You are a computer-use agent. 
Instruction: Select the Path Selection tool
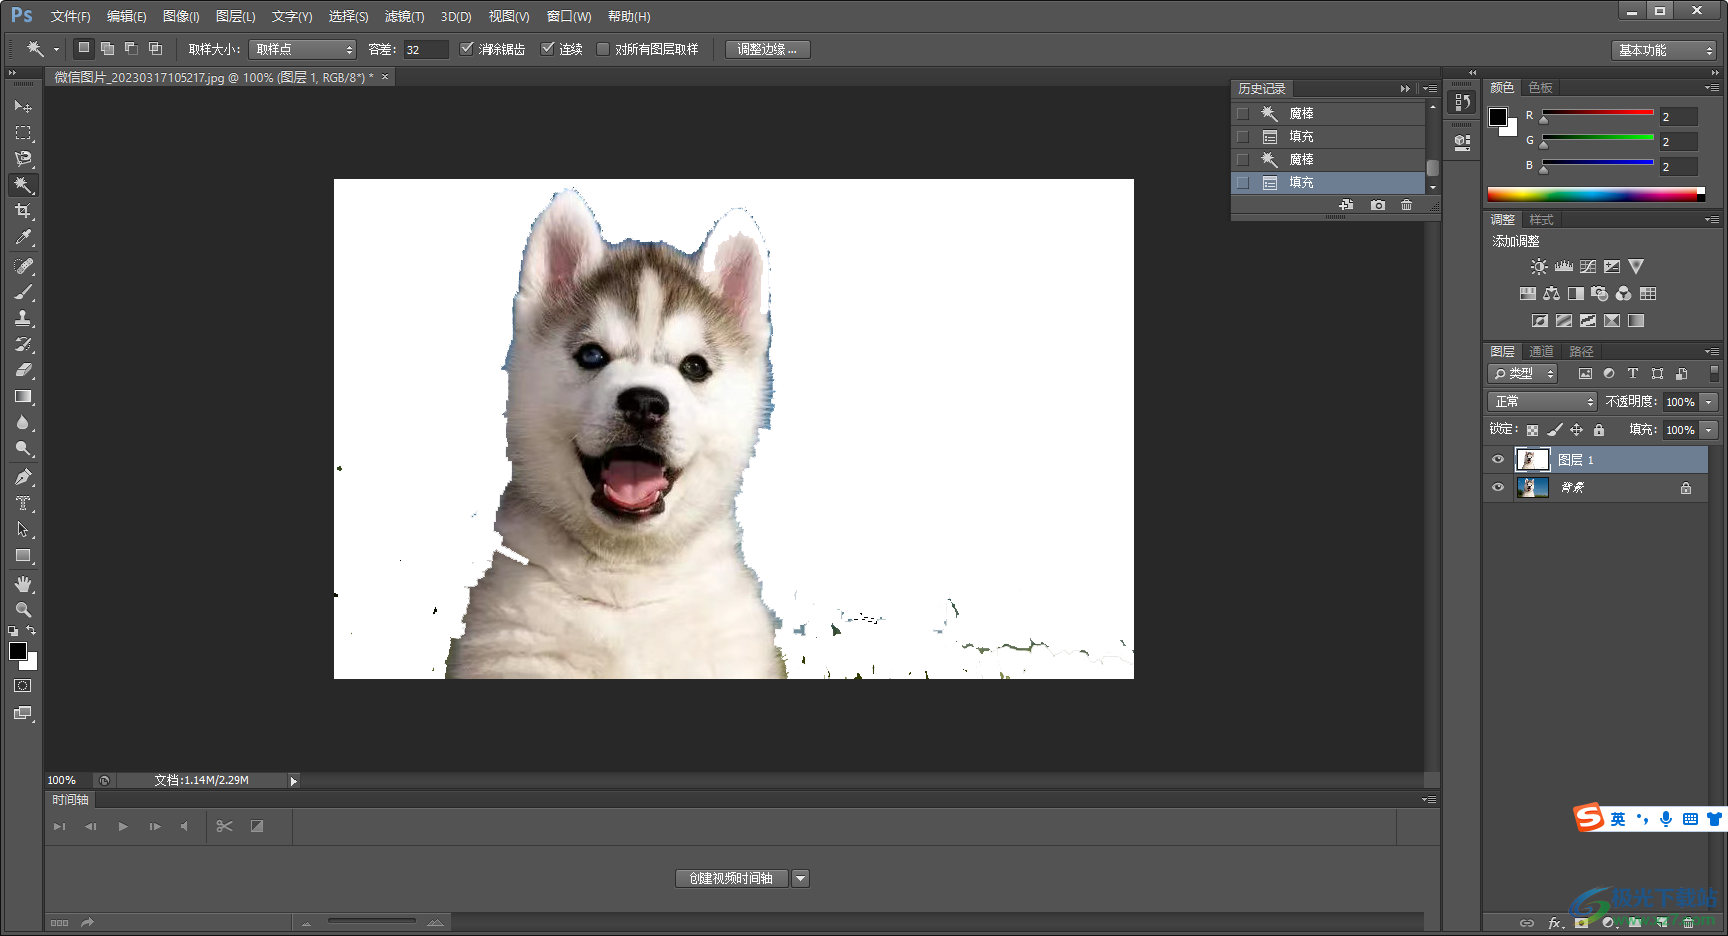[x=23, y=529]
